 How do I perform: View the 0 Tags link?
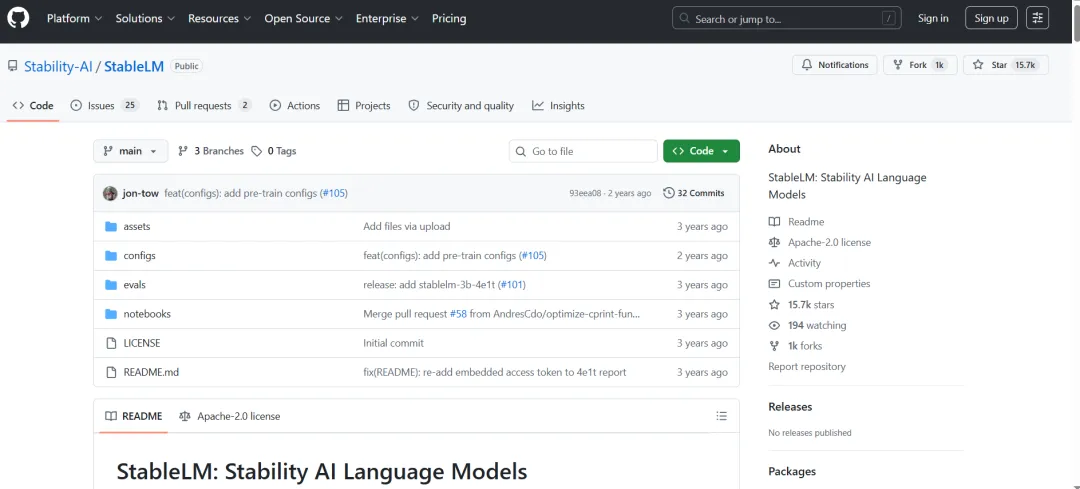pyautogui.click(x=274, y=151)
